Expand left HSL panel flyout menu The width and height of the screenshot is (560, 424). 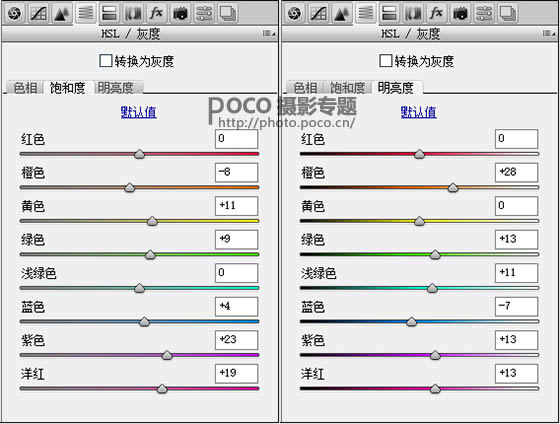269,33
